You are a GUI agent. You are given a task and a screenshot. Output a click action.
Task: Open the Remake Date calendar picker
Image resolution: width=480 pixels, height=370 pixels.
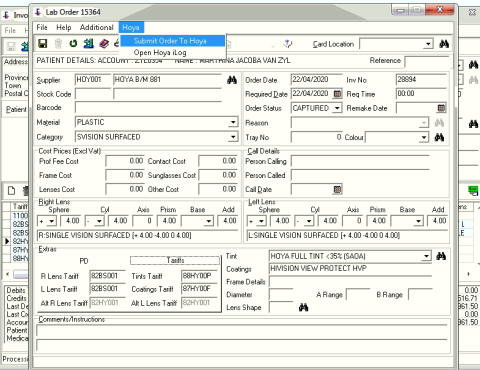coord(441,108)
